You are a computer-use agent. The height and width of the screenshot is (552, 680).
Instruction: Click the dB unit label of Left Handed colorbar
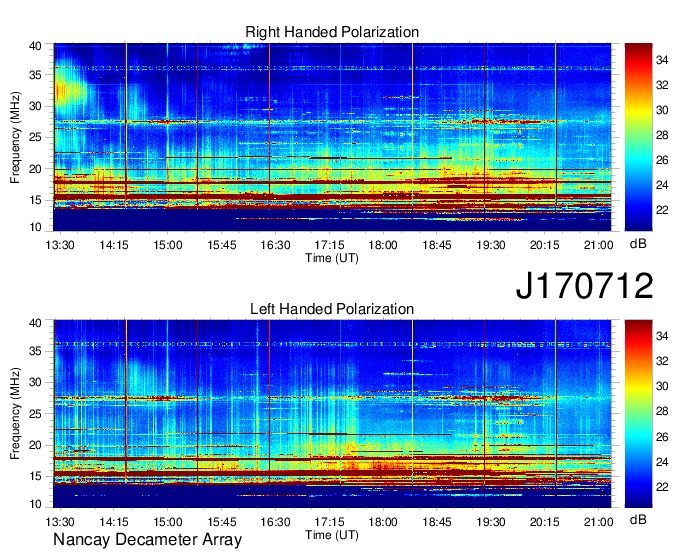[638, 520]
